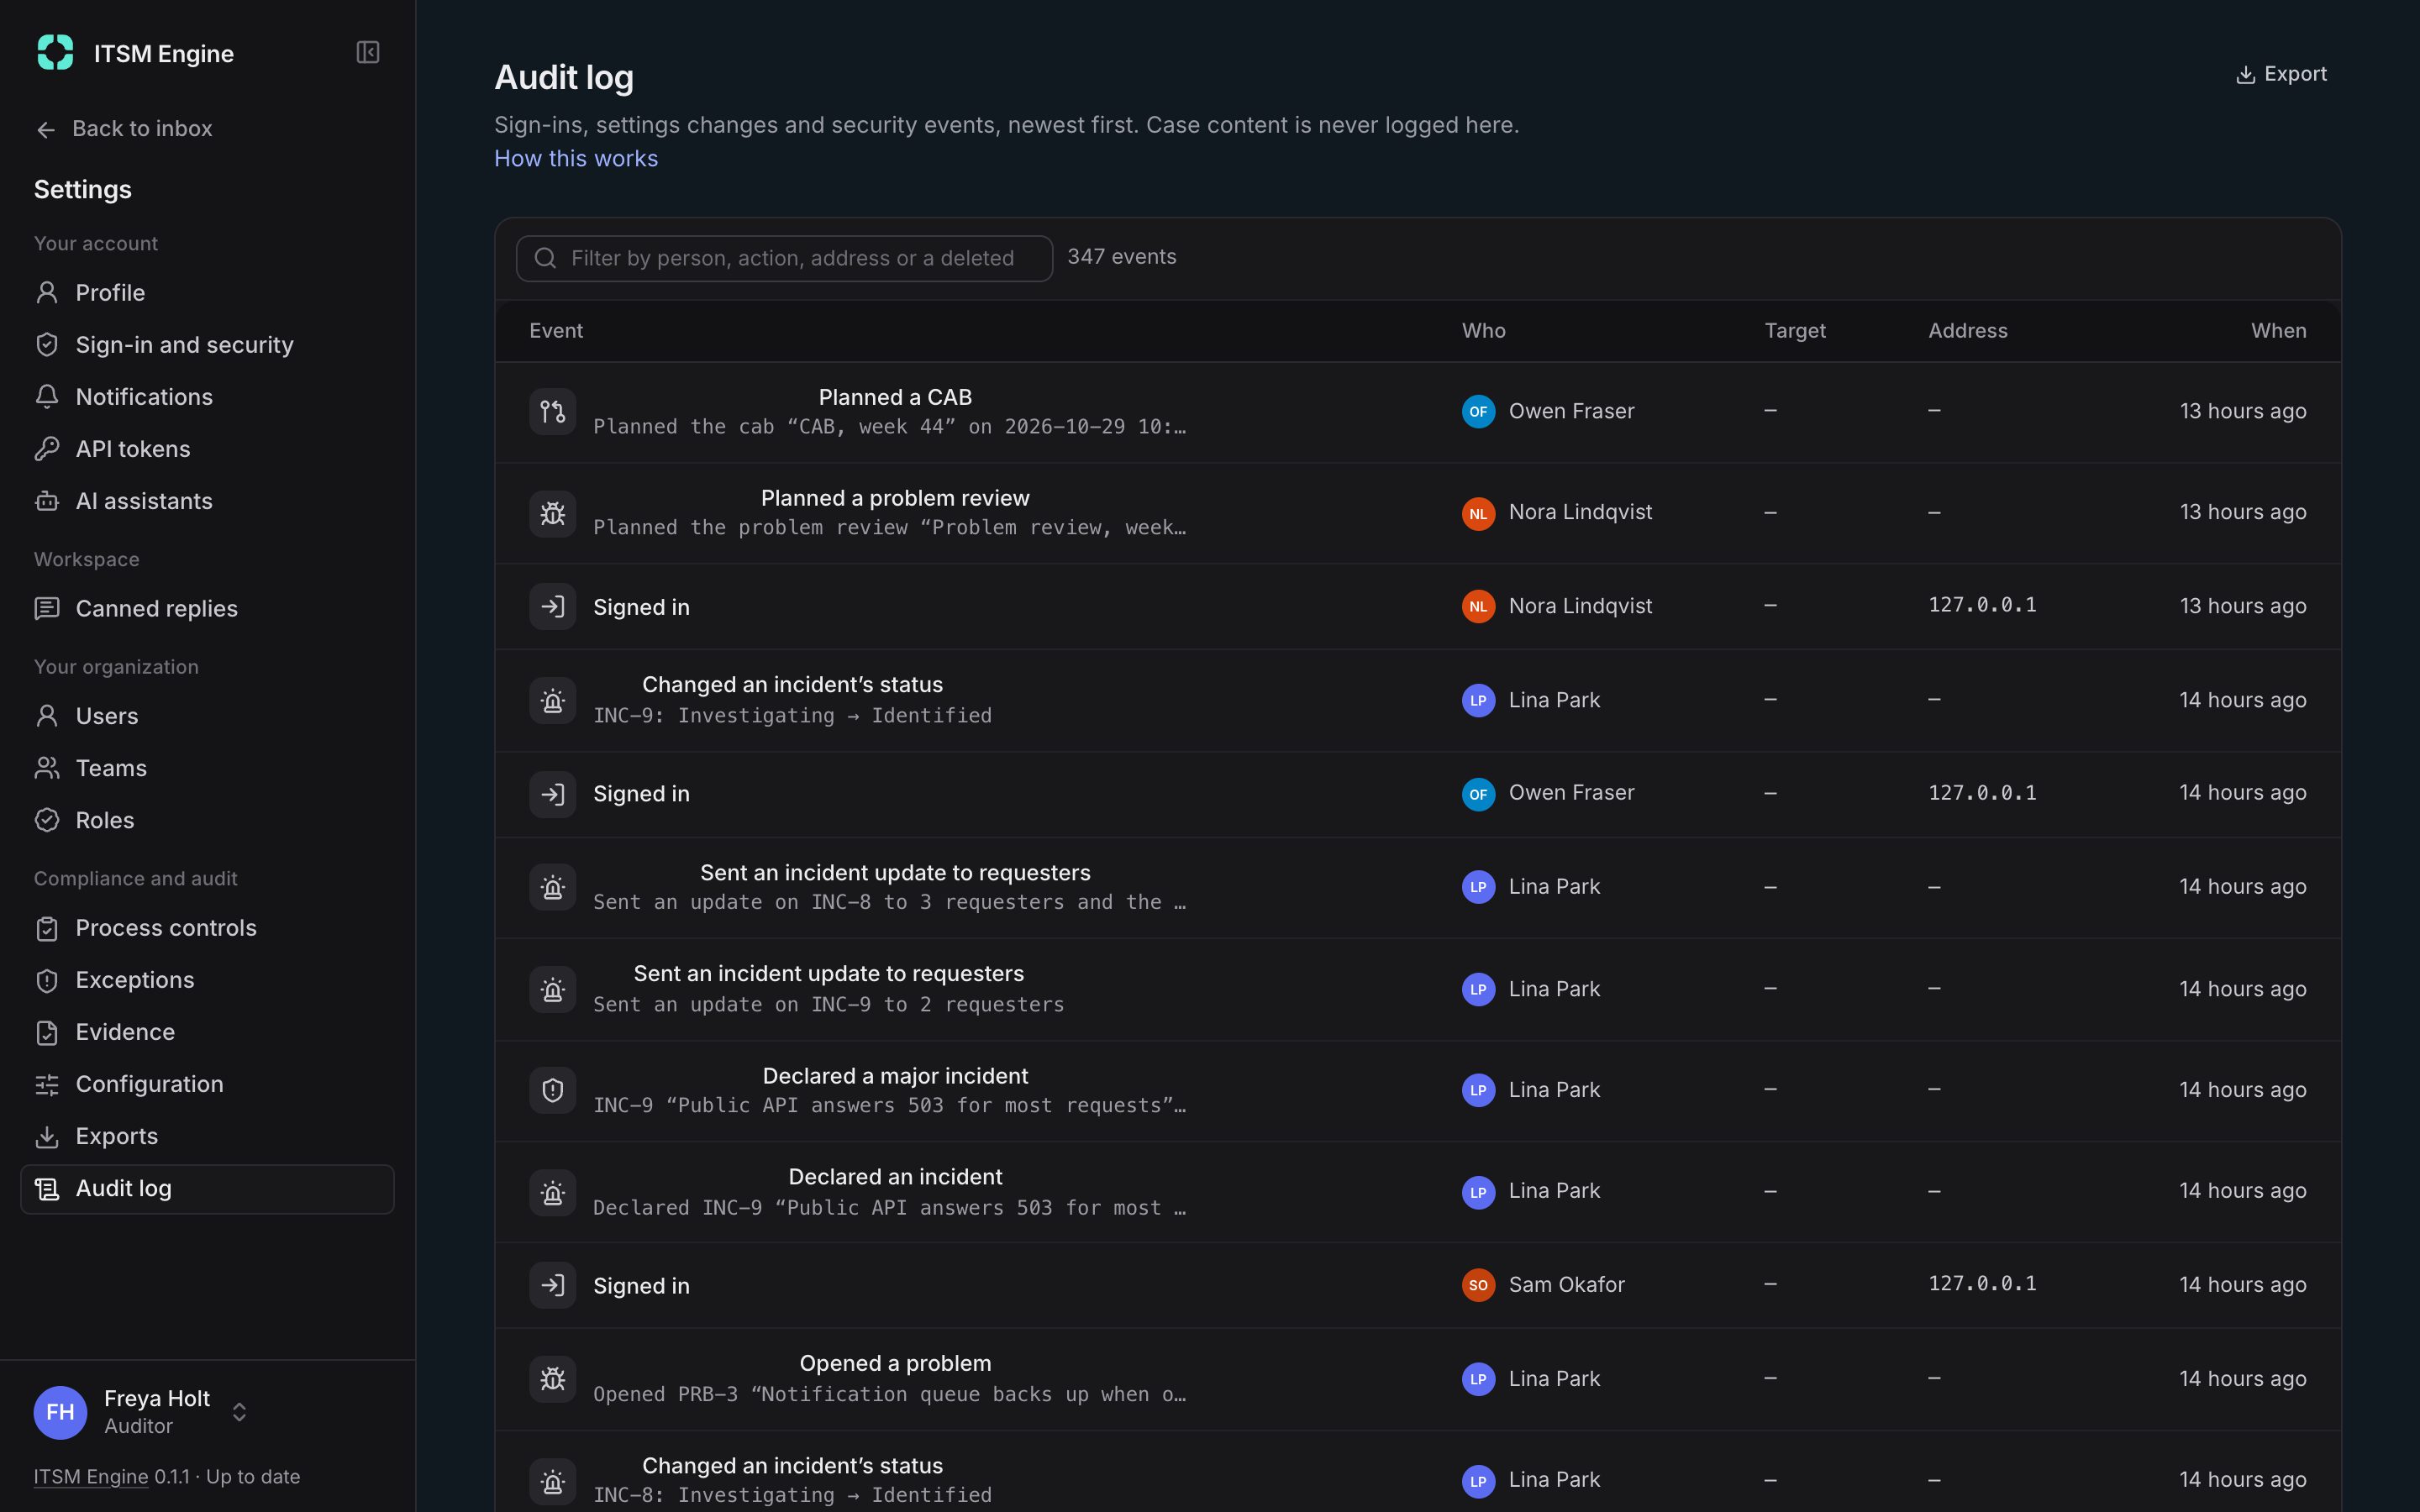Screen dimensions: 2420x1512
Task: Go Back to inbox
Action: pyautogui.click(x=124, y=129)
